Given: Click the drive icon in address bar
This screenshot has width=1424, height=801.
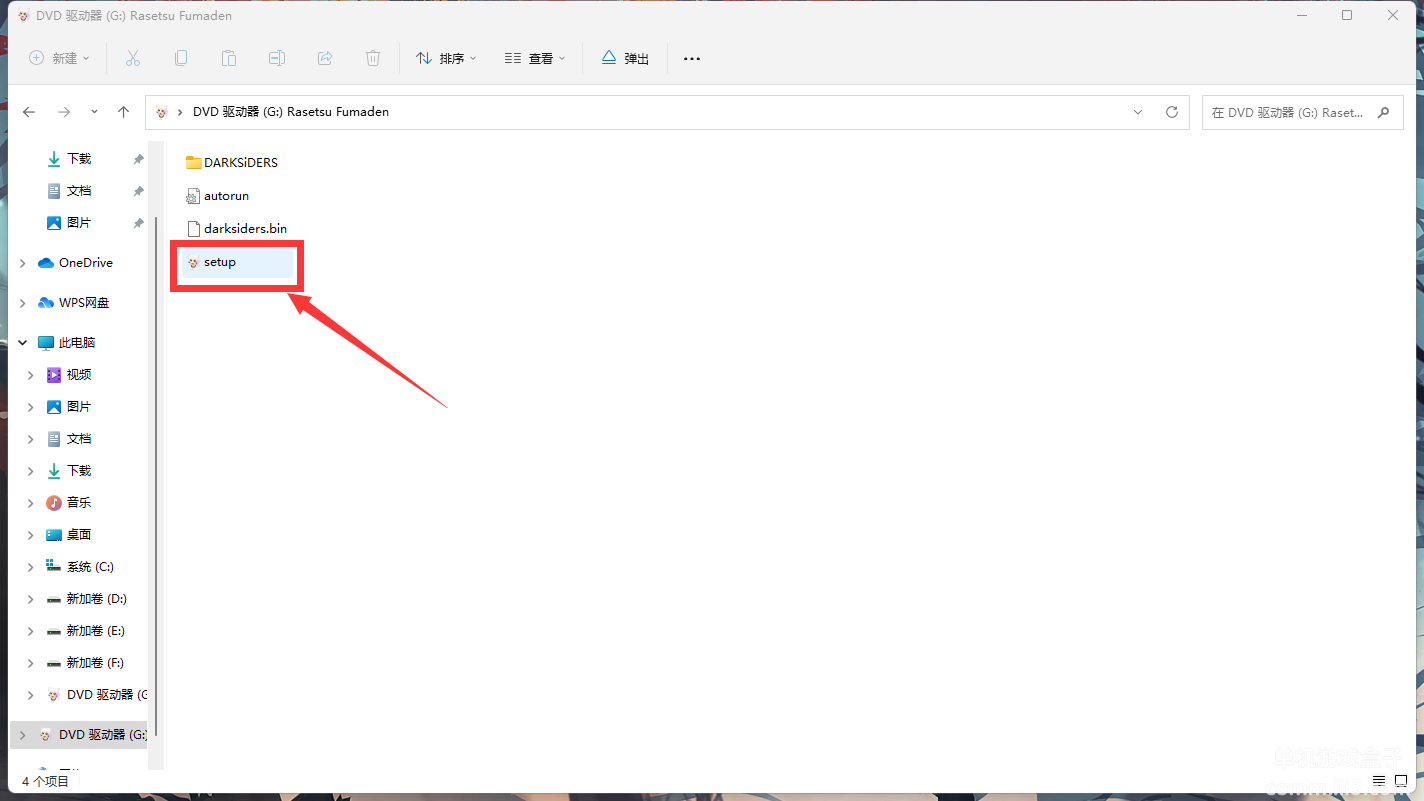Looking at the screenshot, I should click(x=162, y=112).
